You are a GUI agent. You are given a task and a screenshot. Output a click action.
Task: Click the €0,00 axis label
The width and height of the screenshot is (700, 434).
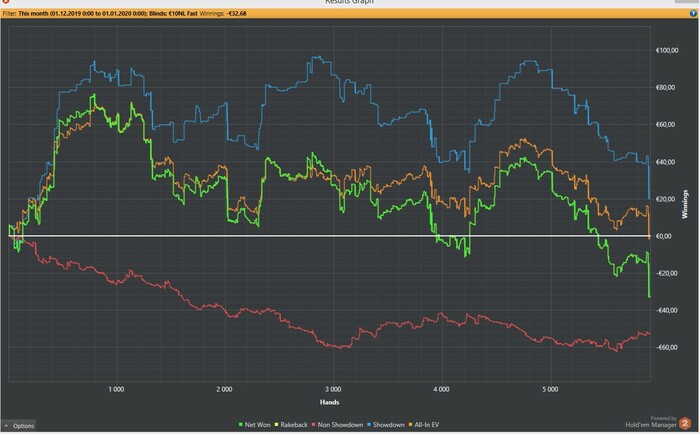664,236
